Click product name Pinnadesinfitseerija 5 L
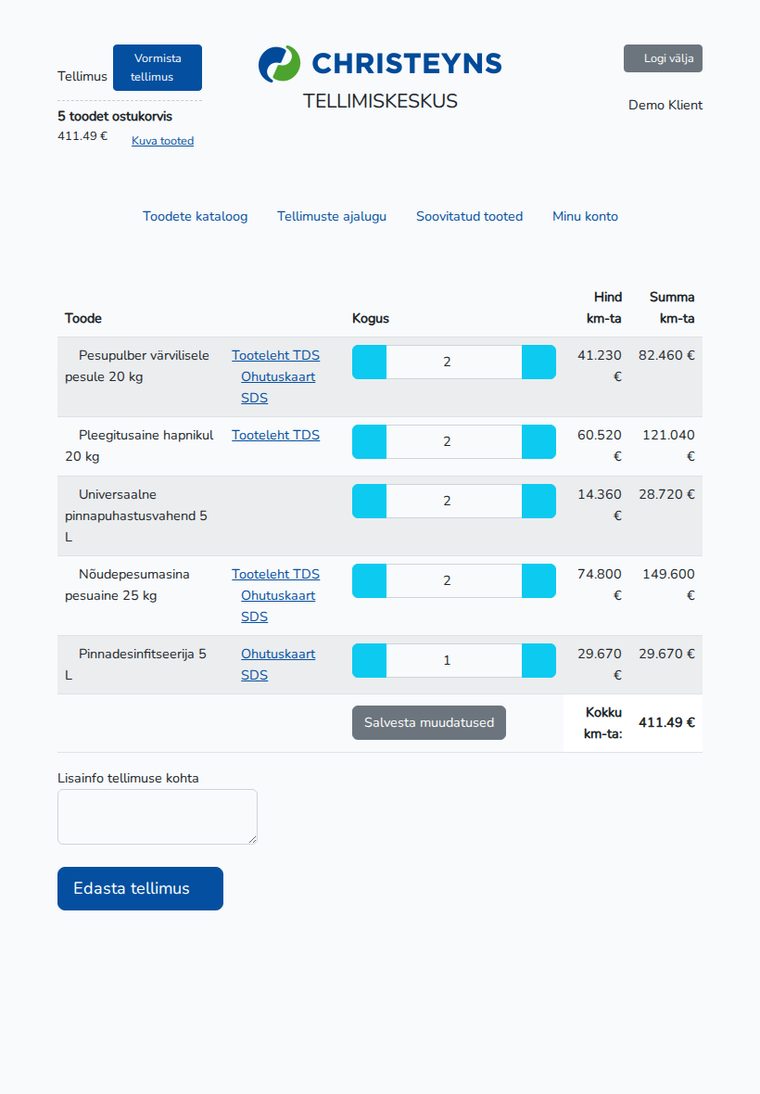The image size is (760, 1094). tap(135, 664)
